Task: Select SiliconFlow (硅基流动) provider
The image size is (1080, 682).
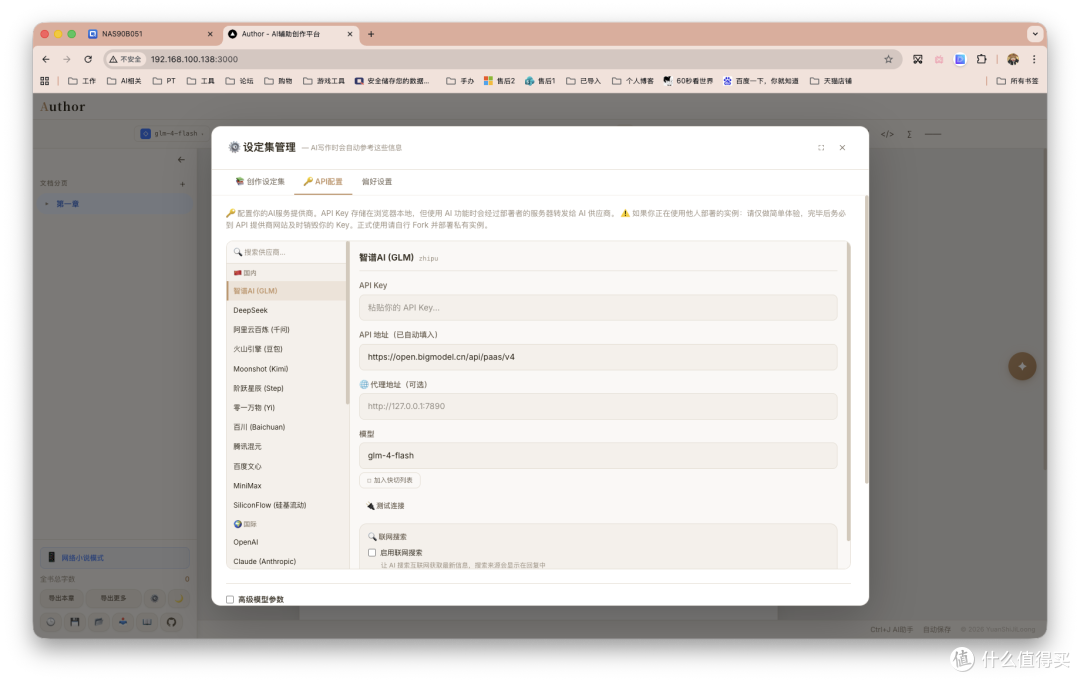Action: (x=287, y=505)
